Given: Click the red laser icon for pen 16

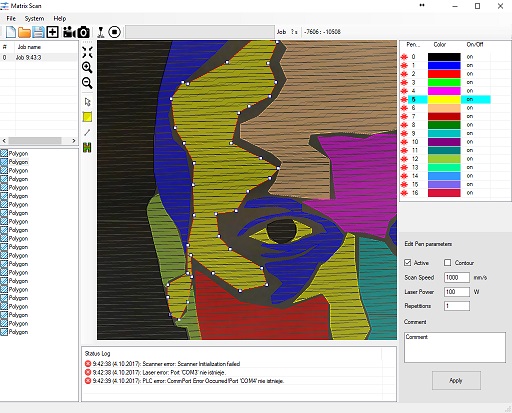Looking at the screenshot, I should [x=404, y=193].
